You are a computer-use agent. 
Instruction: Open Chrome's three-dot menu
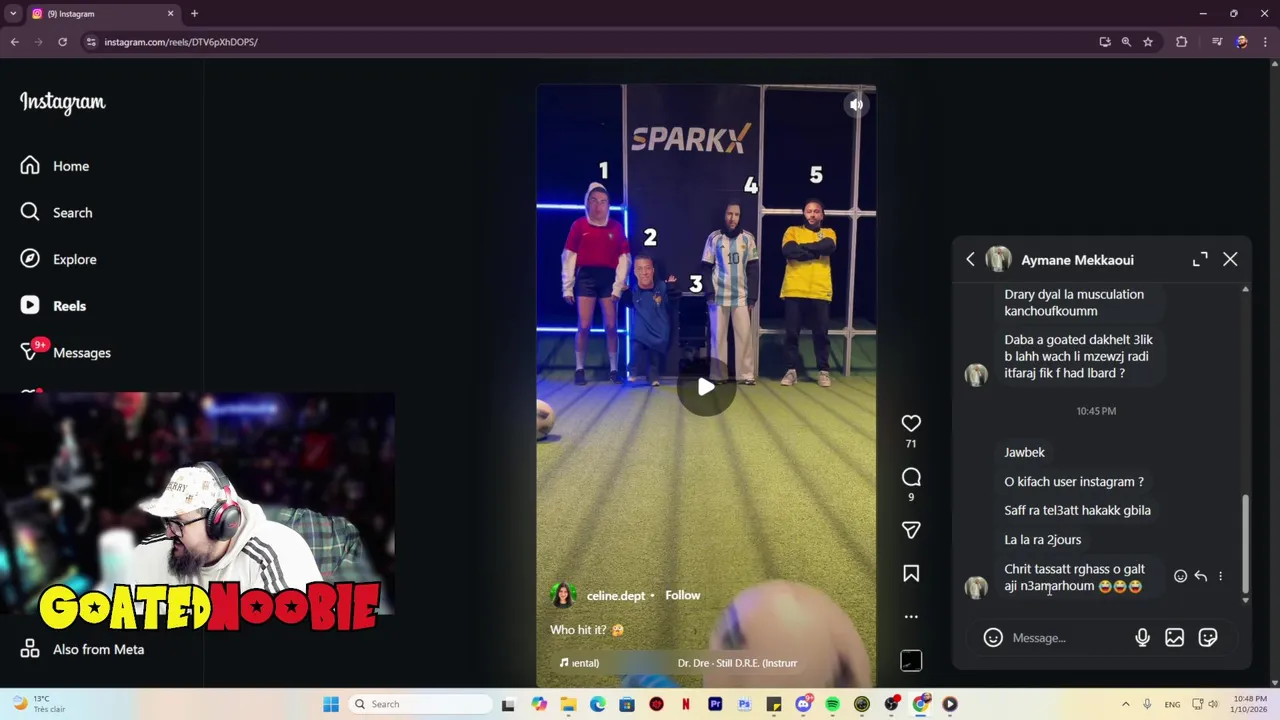1266,42
